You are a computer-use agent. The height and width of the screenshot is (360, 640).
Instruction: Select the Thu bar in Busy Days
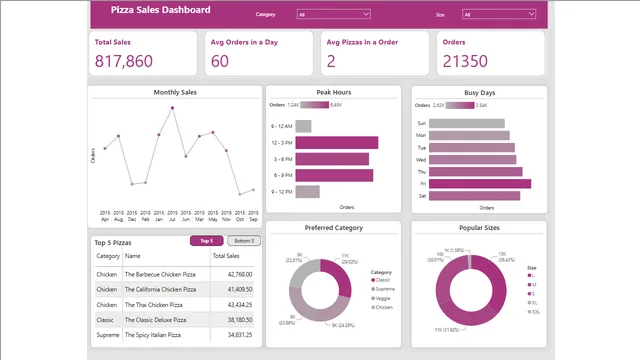pos(476,172)
